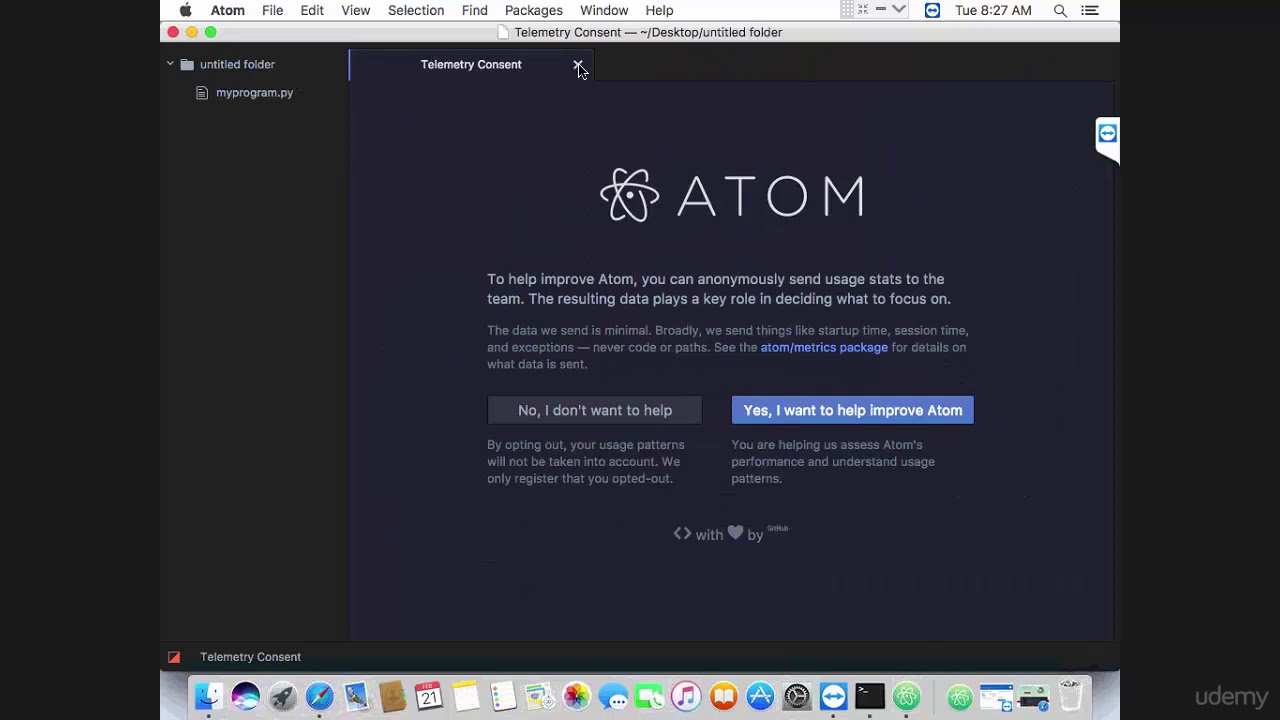The height and width of the screenshot is (720, 1280).
Task: Click the Atom icon beside Terminal in Dock
Action: 907,696
